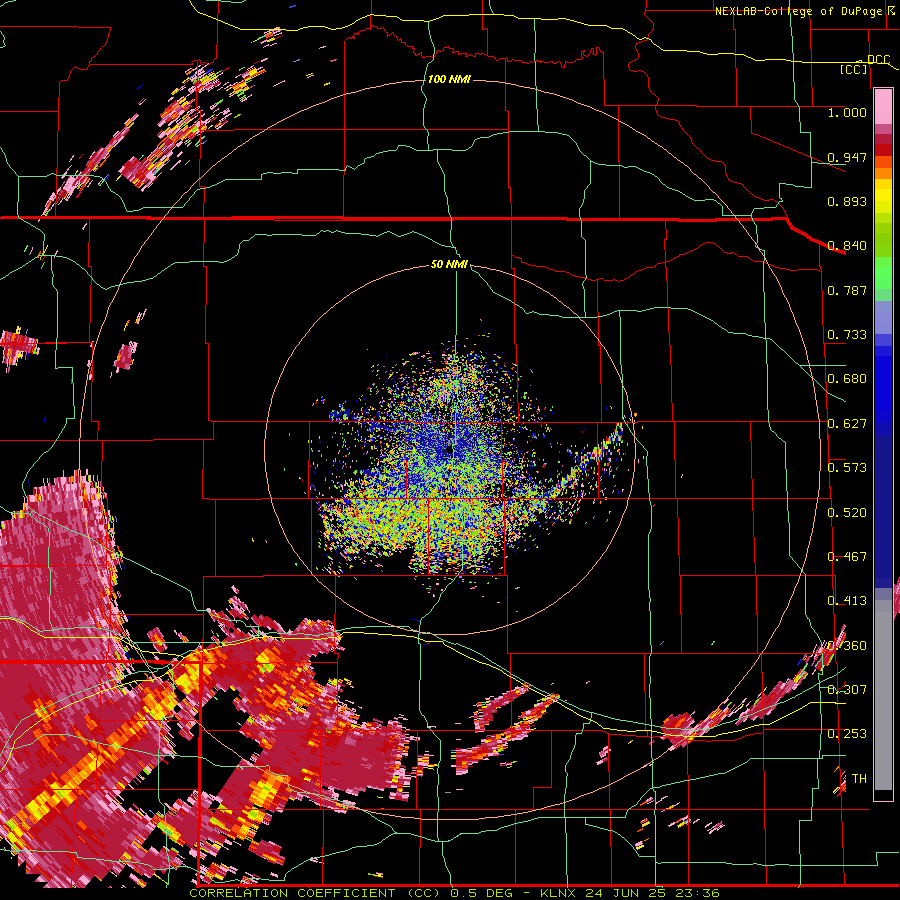
Task: Click the "TH" threshold label
Action: click(x=859, y=779)
